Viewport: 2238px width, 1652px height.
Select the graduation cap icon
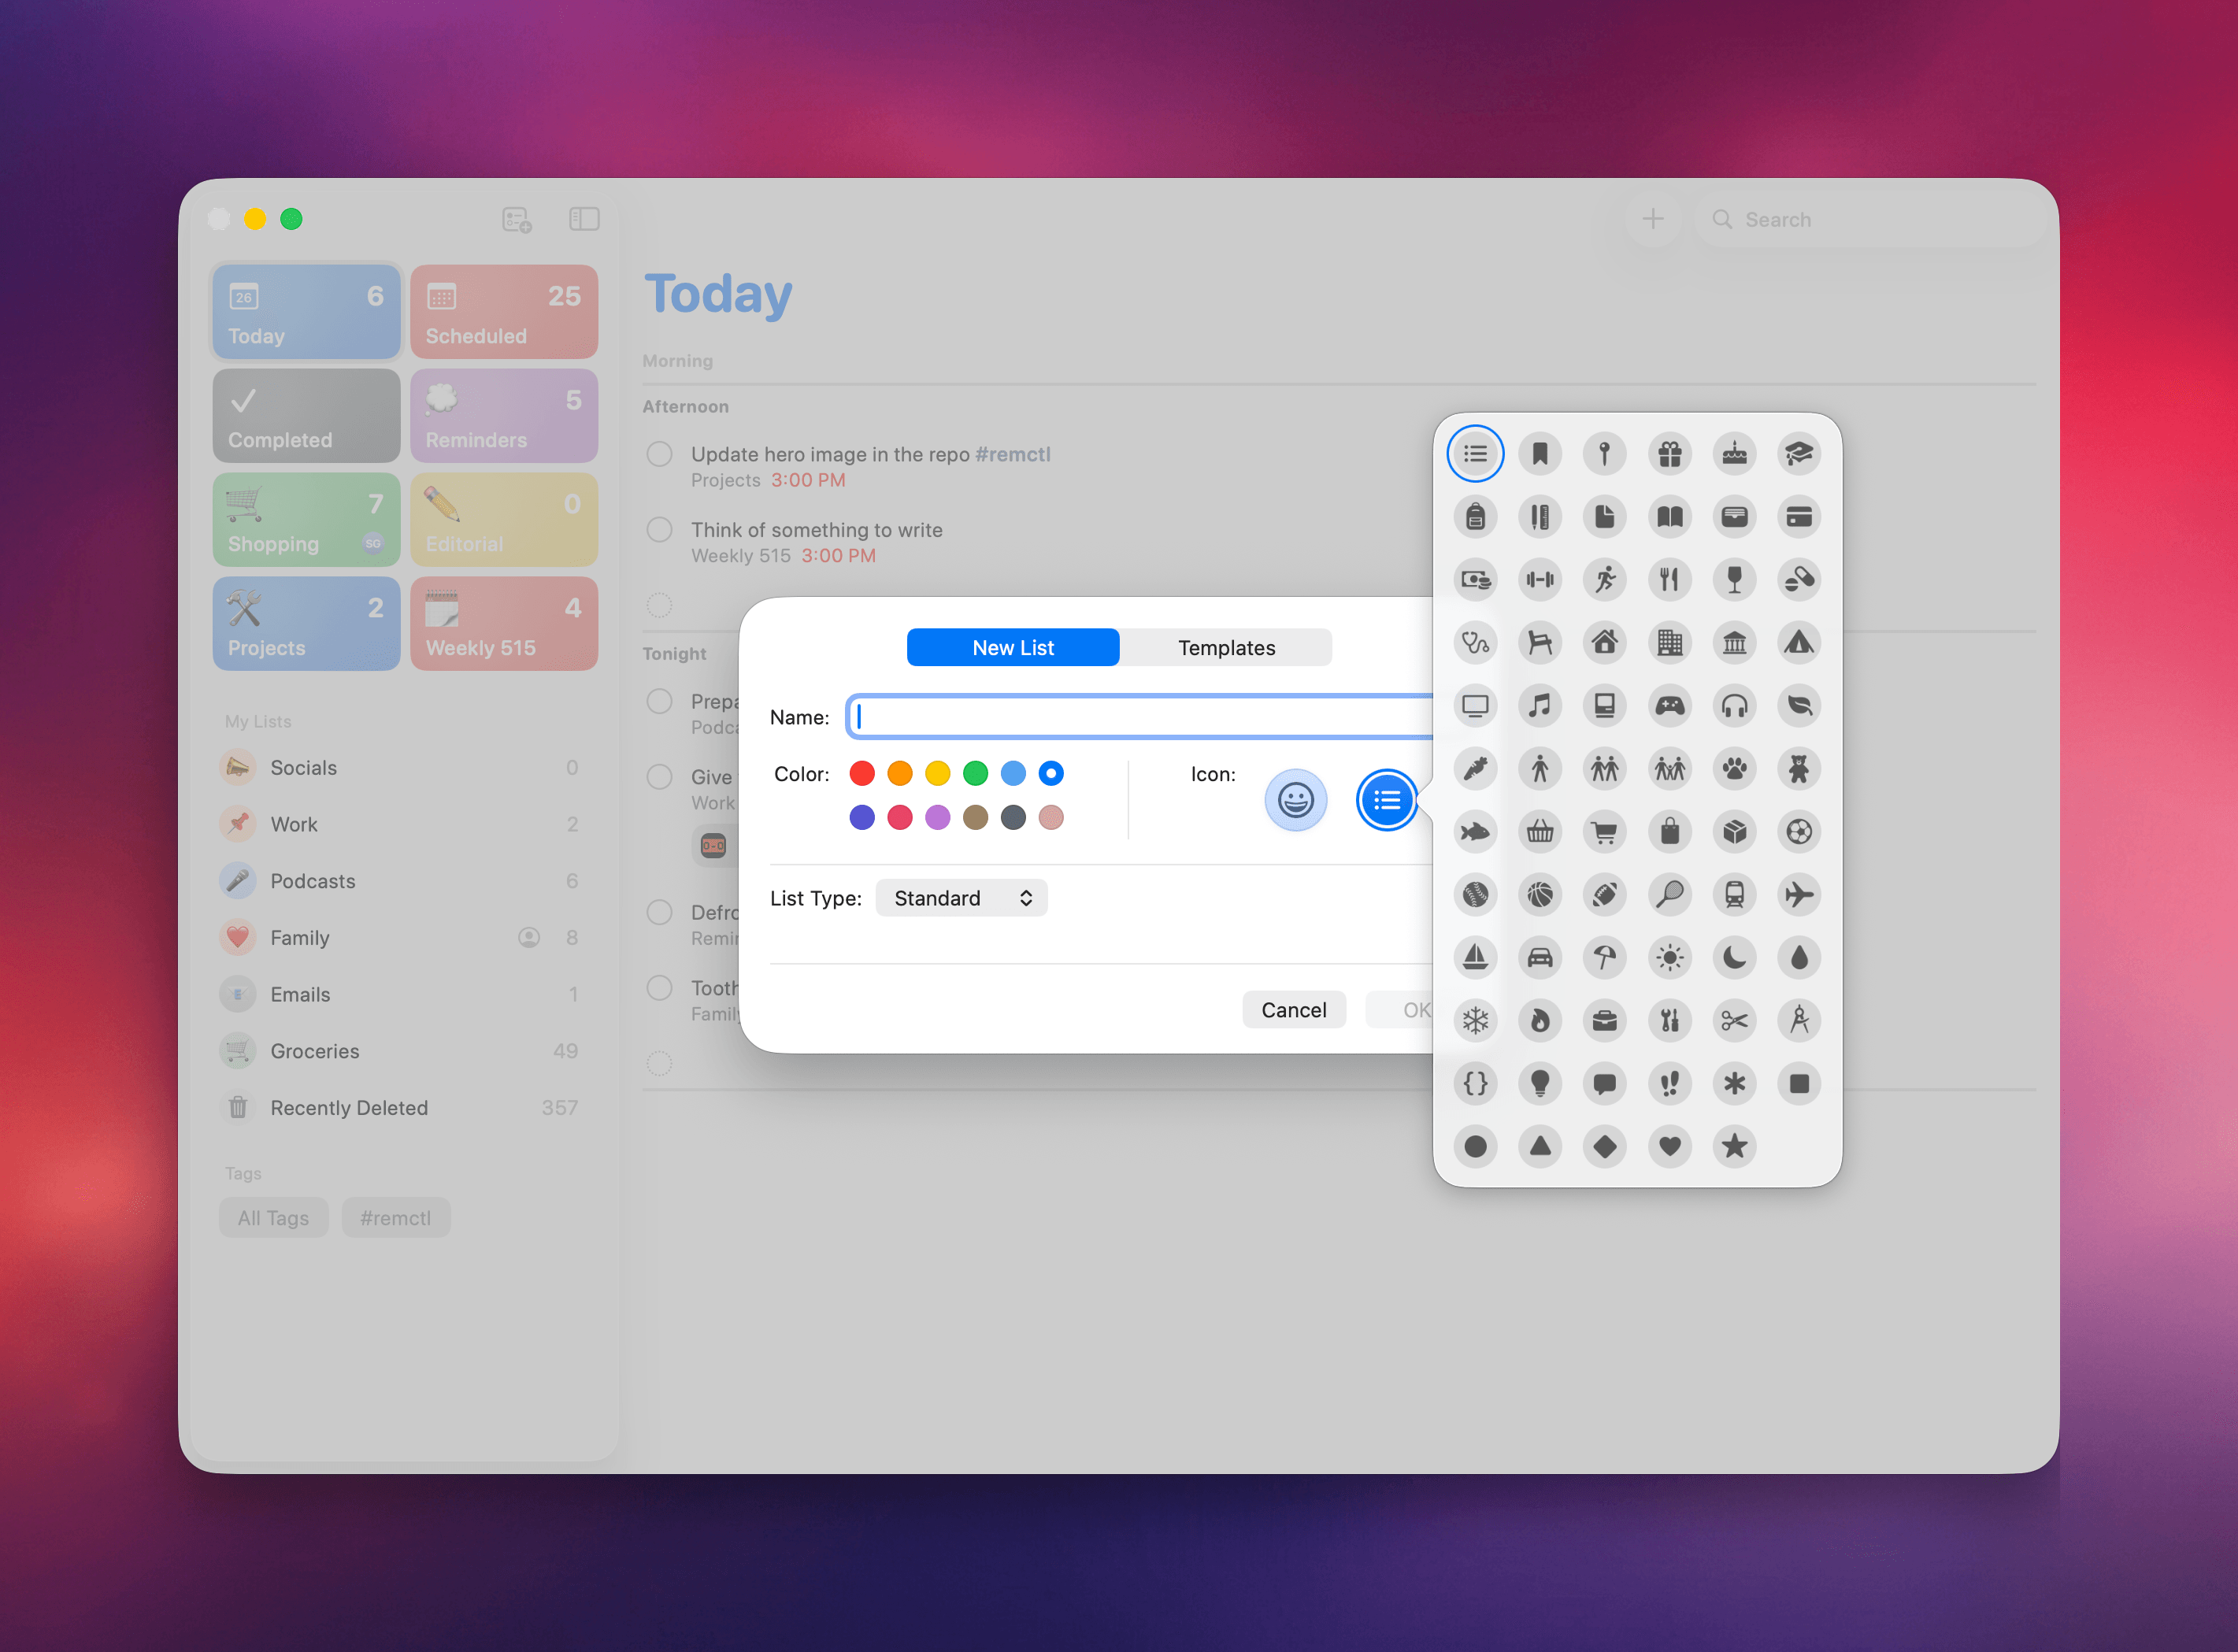[x=1799, y=454]
